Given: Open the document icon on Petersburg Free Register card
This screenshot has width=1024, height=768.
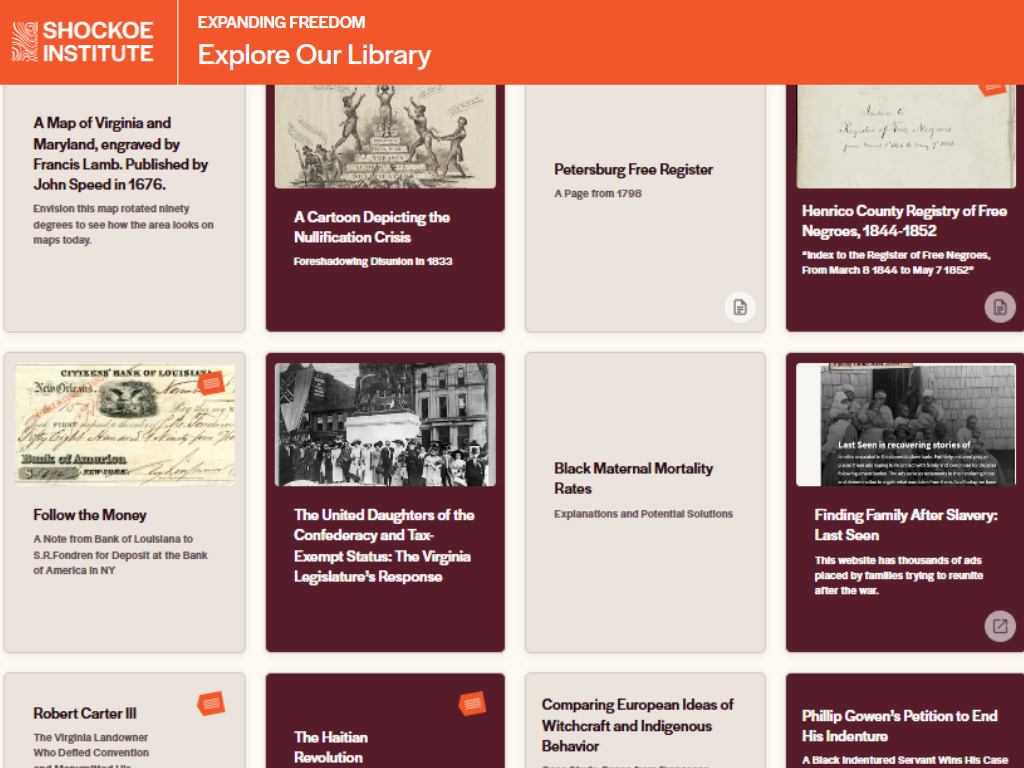Looking at the screenshot, I should coord(739,307).
